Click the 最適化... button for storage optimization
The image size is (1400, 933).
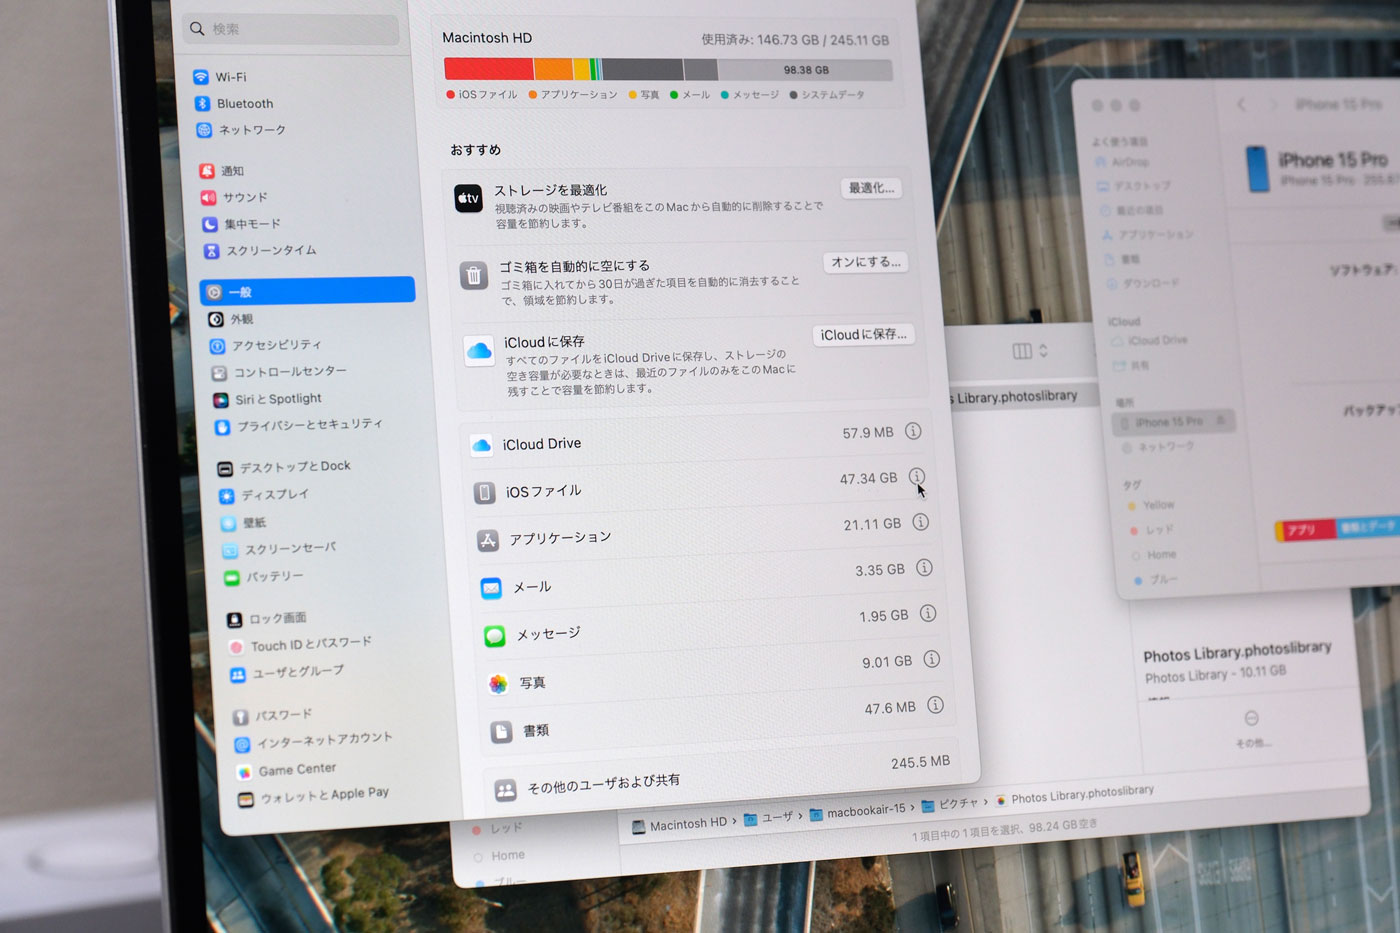coord(872,188)
